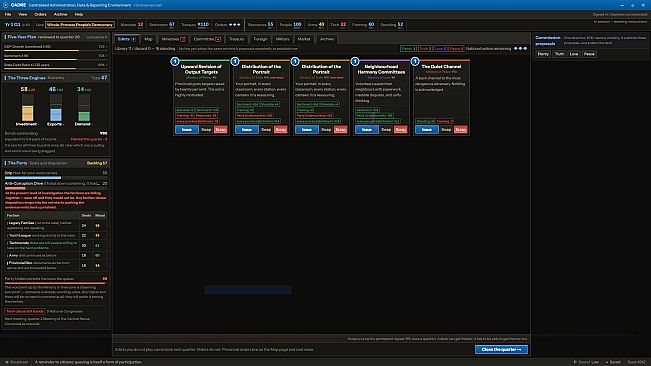Issue The Quiet Channel edict
651x366 pixels.
click(x=427, y=129)
